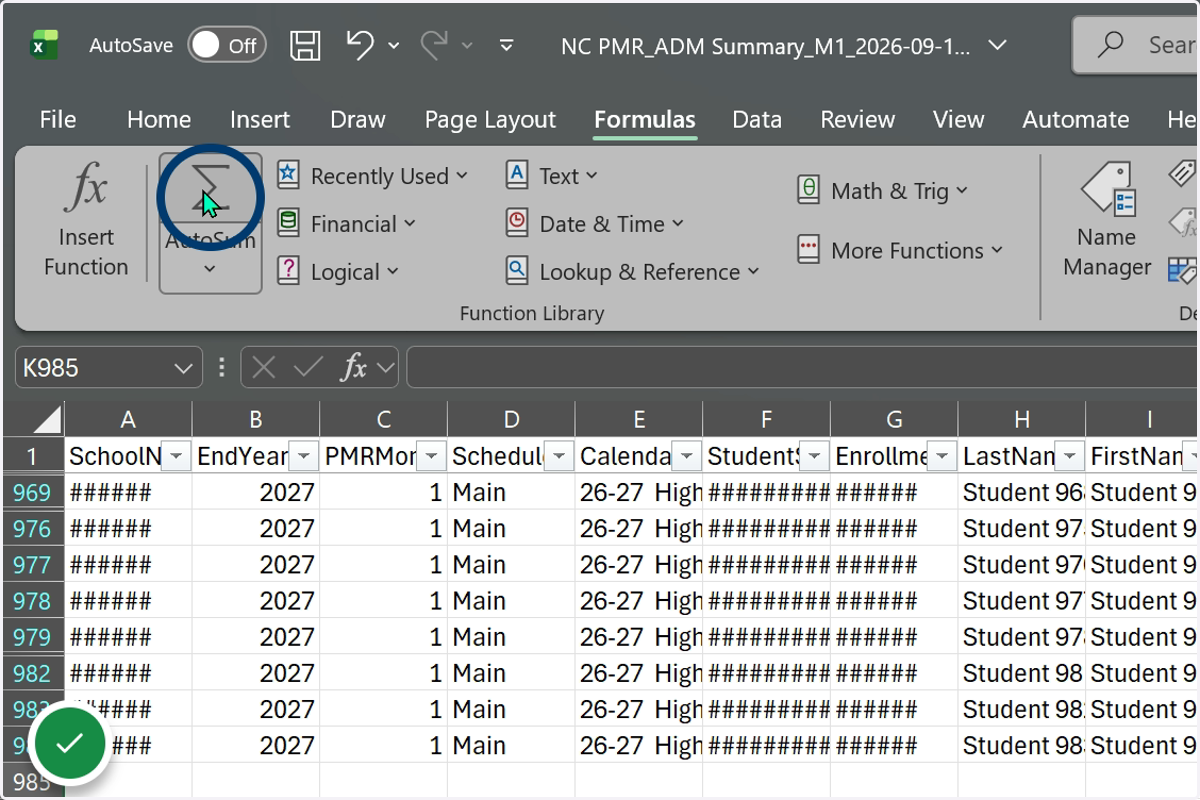Click the Student 98 LastName cell in row 982
The height and width of the screenshot is (800, 1200).
coord(1021,673)
